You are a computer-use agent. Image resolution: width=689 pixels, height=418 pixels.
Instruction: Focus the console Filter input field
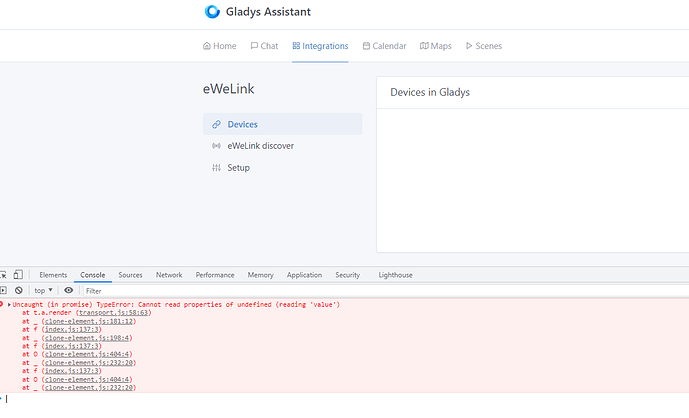point(386,291)
